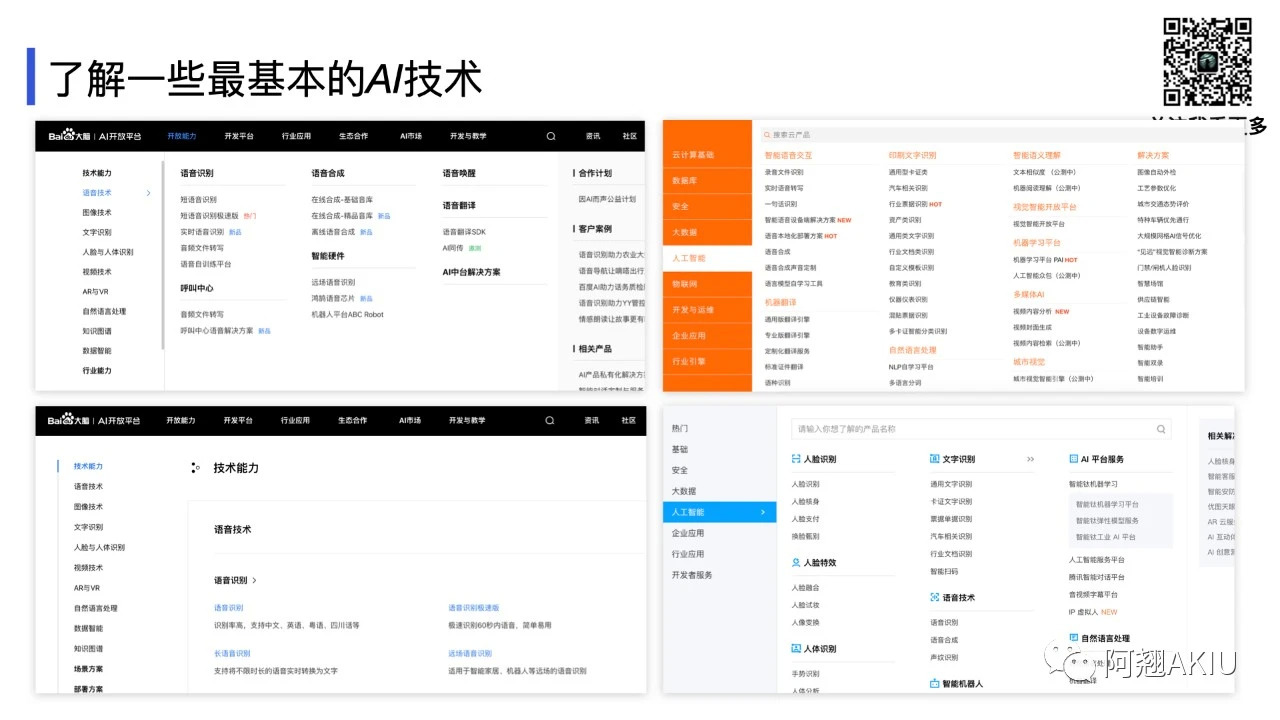Expand the 语音识别 > heading on the 技术能力 page
This screenshot has width=1280, height=720.
(235, 580)
